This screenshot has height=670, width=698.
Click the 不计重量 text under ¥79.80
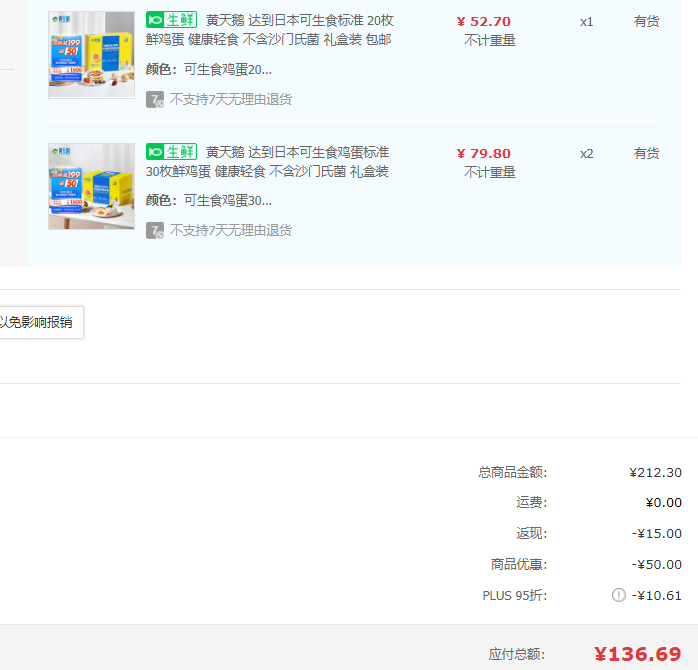490,172
